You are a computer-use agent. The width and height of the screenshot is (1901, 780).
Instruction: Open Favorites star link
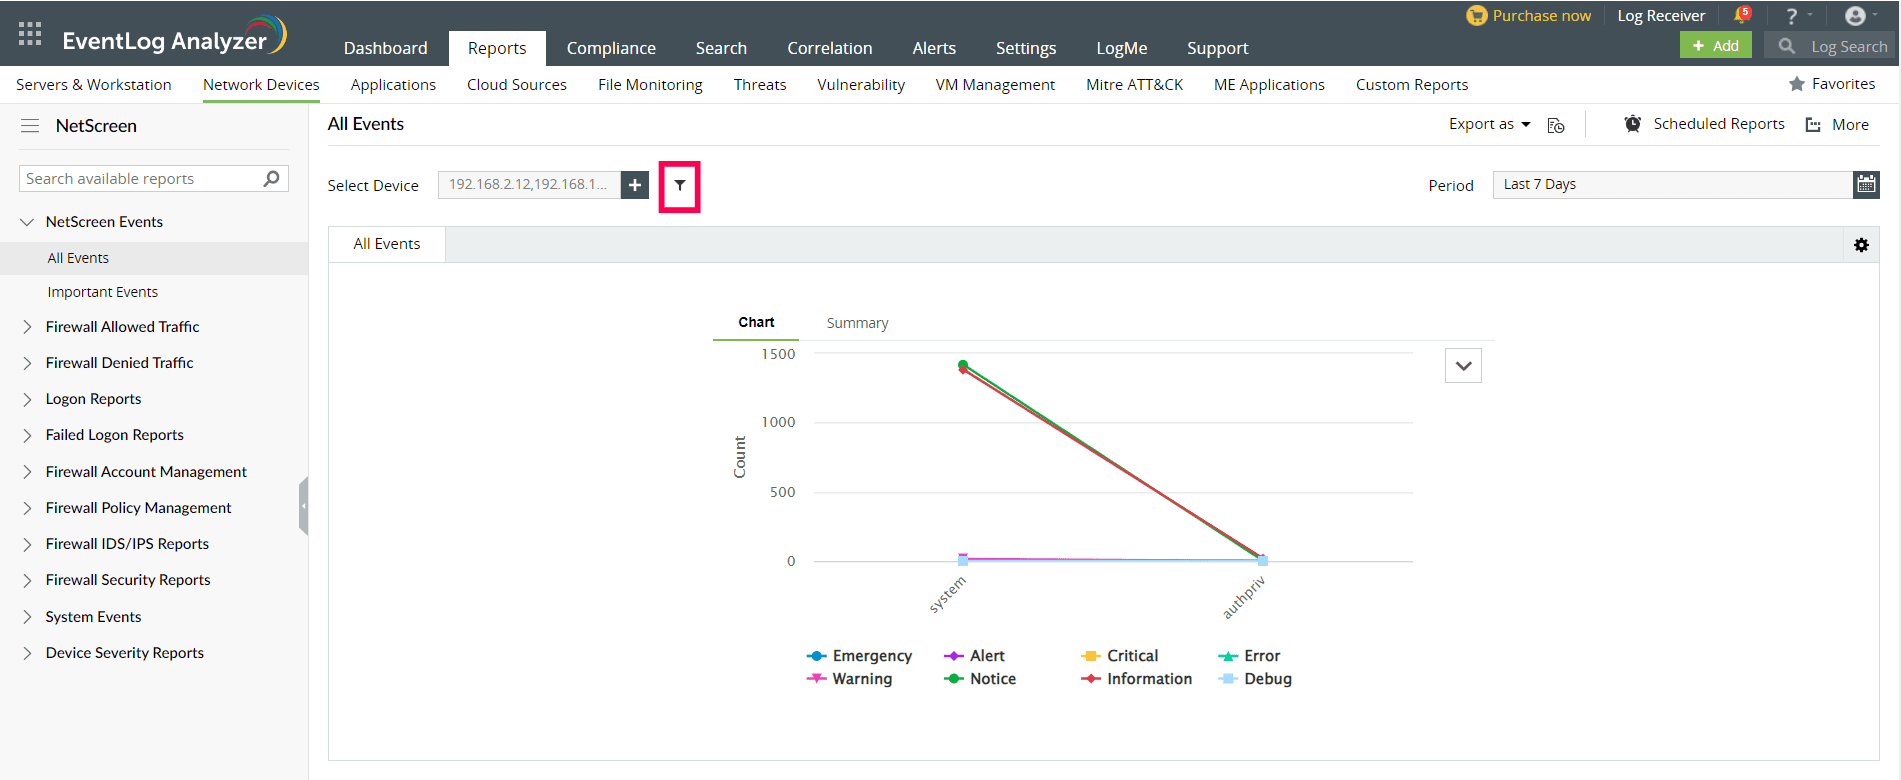pos(1832,84)
